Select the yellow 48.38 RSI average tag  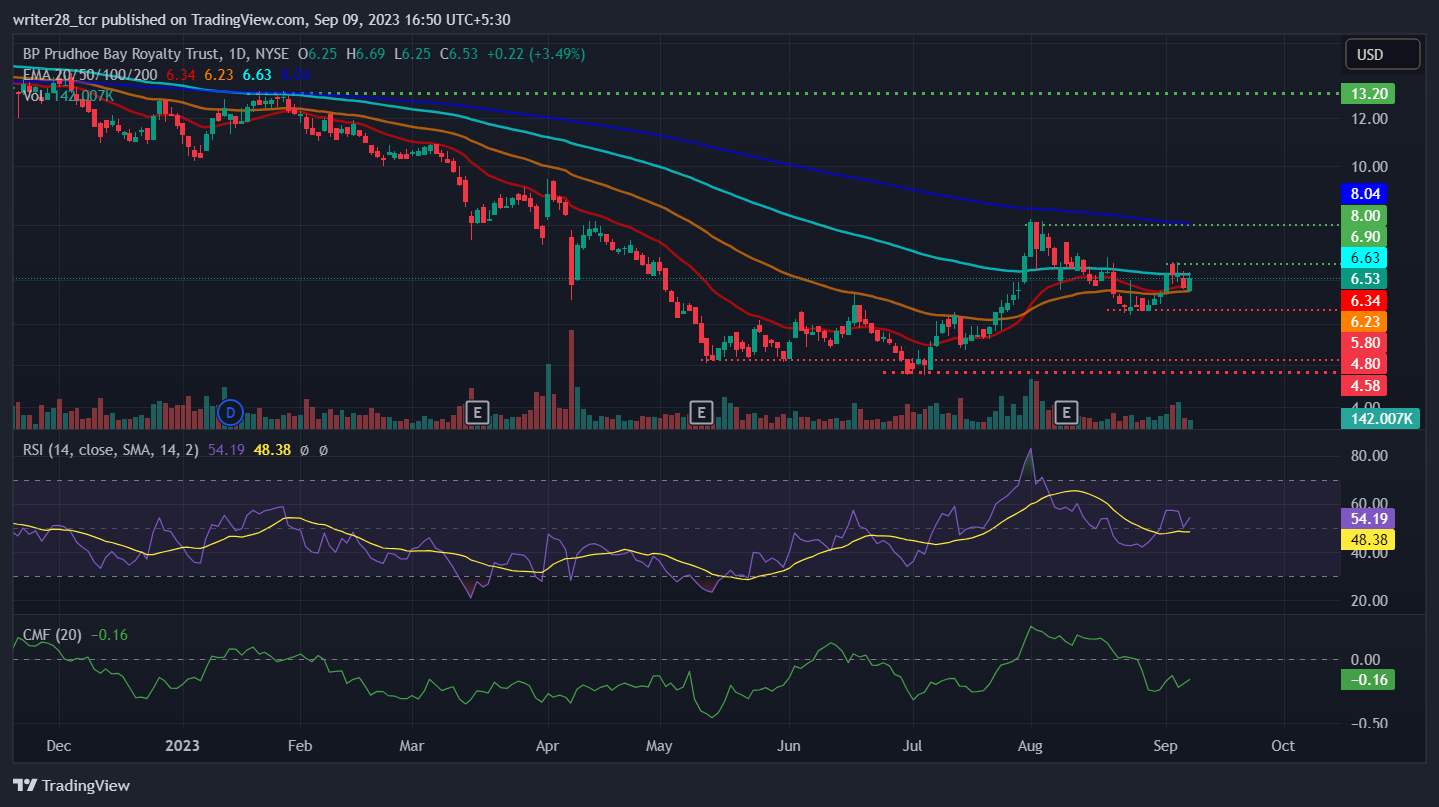[1366, 540]
